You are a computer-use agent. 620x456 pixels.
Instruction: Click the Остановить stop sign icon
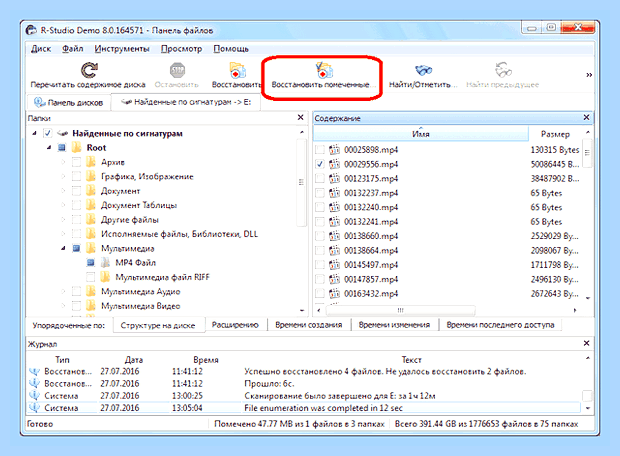(177, 70)
